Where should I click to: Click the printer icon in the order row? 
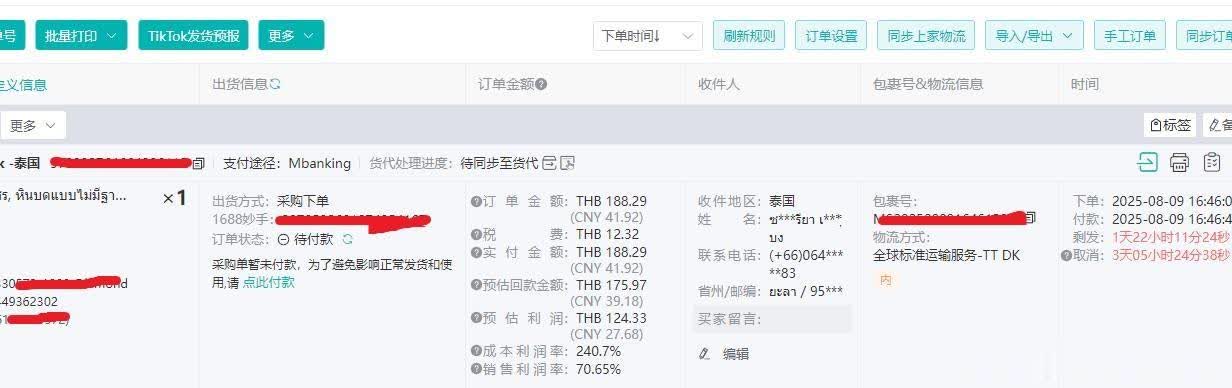[x=1180, y=162]
